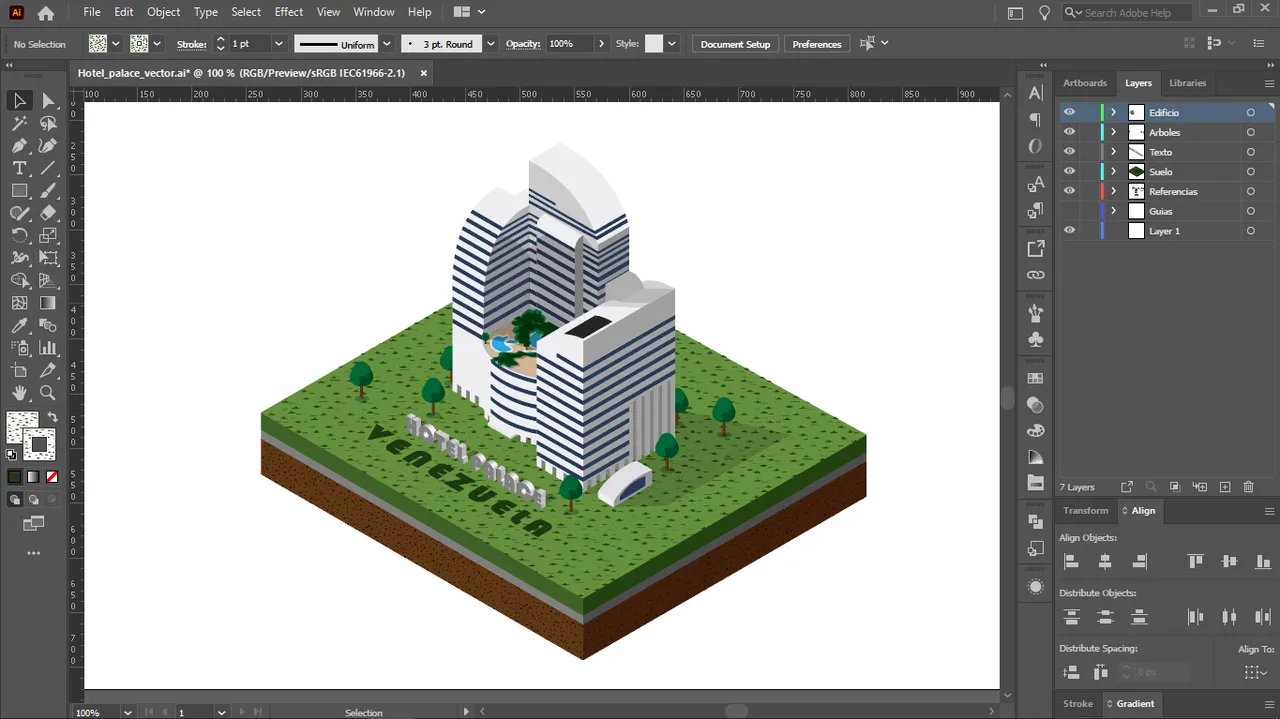The width and height of the screenshot is (1280, 719).
Task: Select the Magic Wand tool
Action: pos(19,123)
